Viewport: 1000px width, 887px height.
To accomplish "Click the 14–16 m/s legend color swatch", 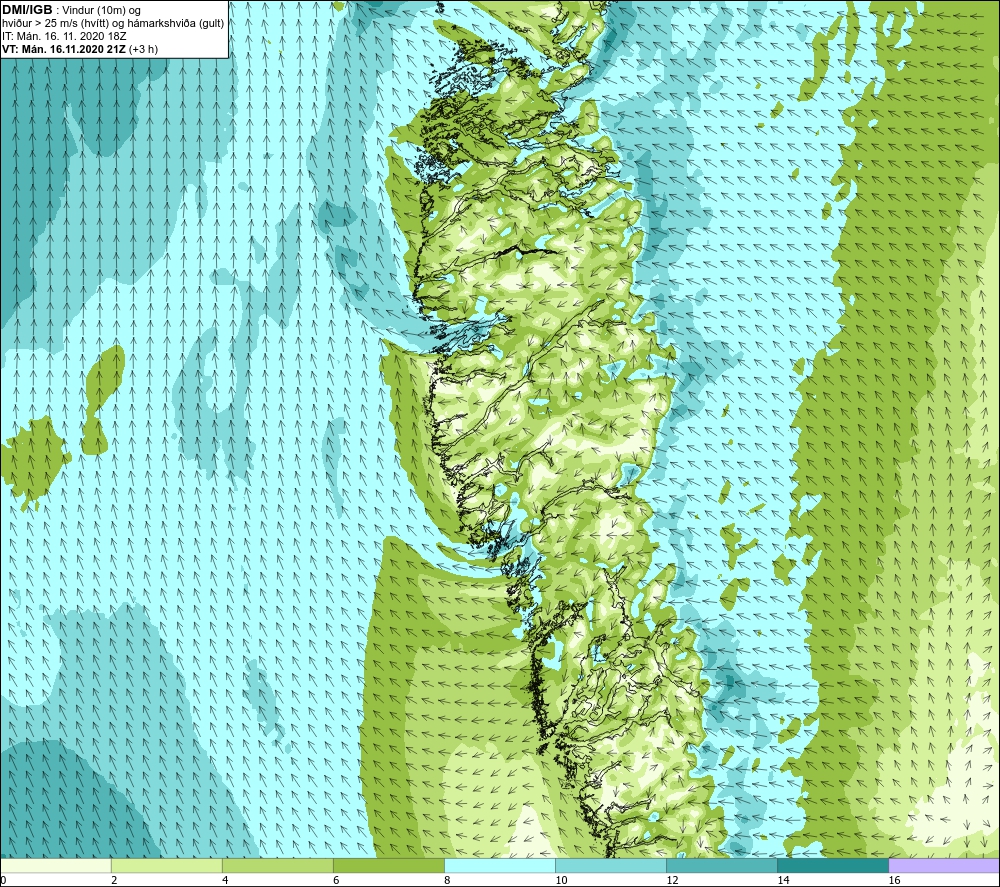I will pyautogui.click(x=832, y=866).
